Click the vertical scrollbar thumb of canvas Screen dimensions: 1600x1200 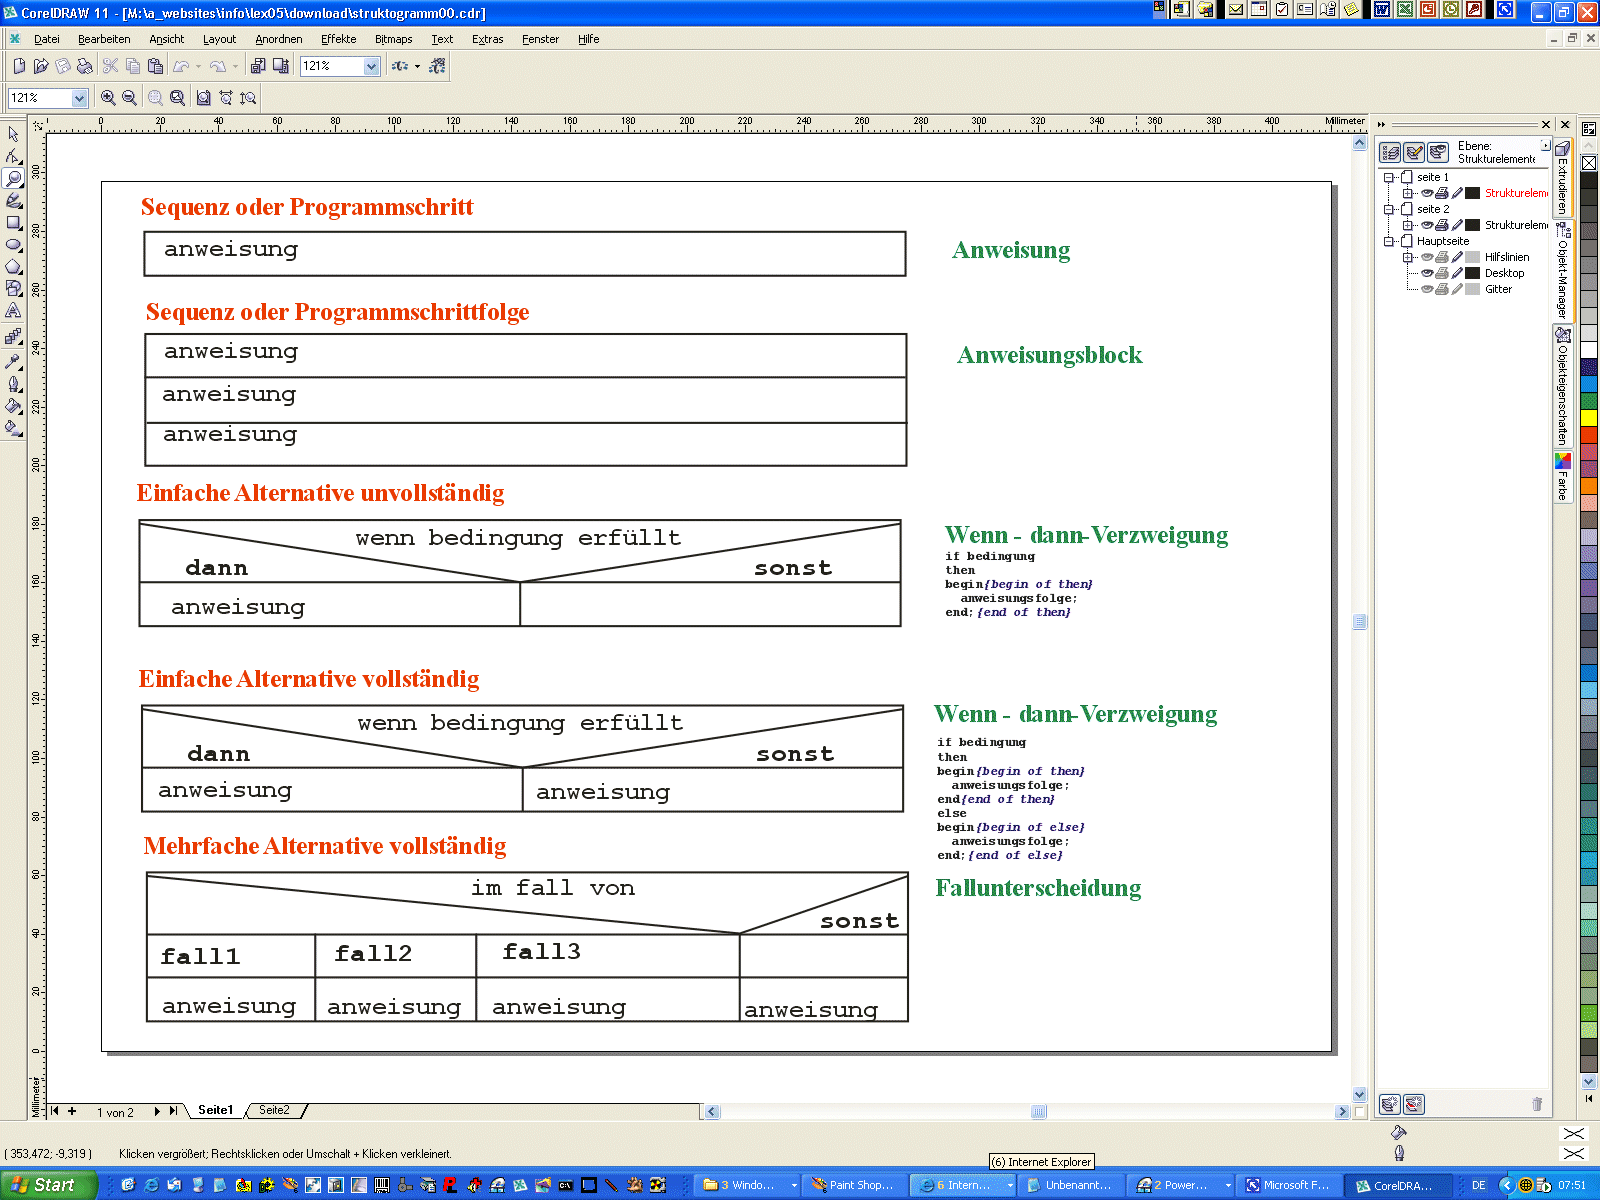point(1360,622)
